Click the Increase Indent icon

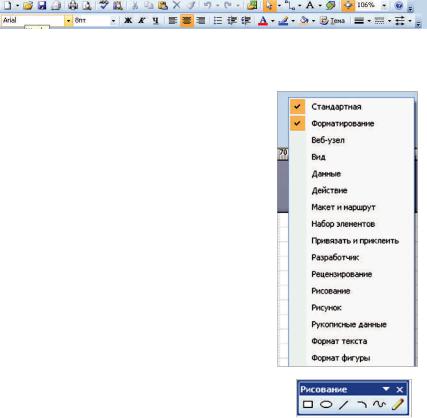246,21
